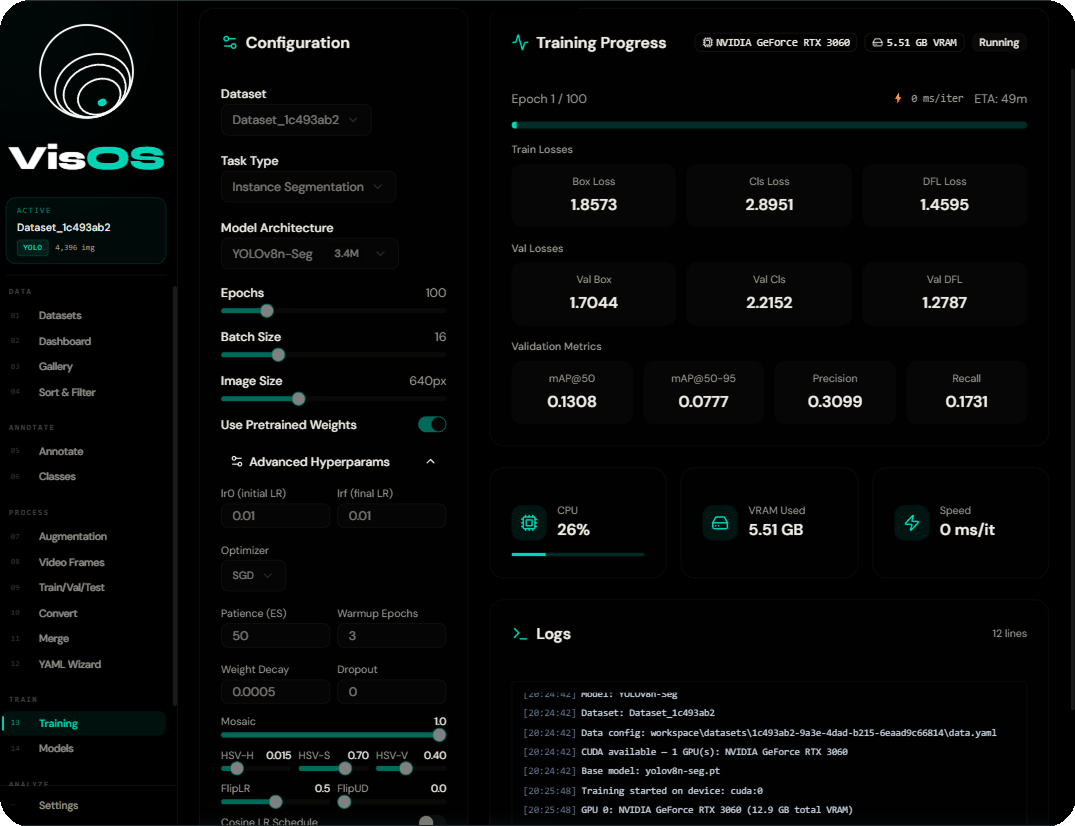Click the active Dataset_1c493ab2 card
This screenshot has height=826, width=1075.
[86, 230]
